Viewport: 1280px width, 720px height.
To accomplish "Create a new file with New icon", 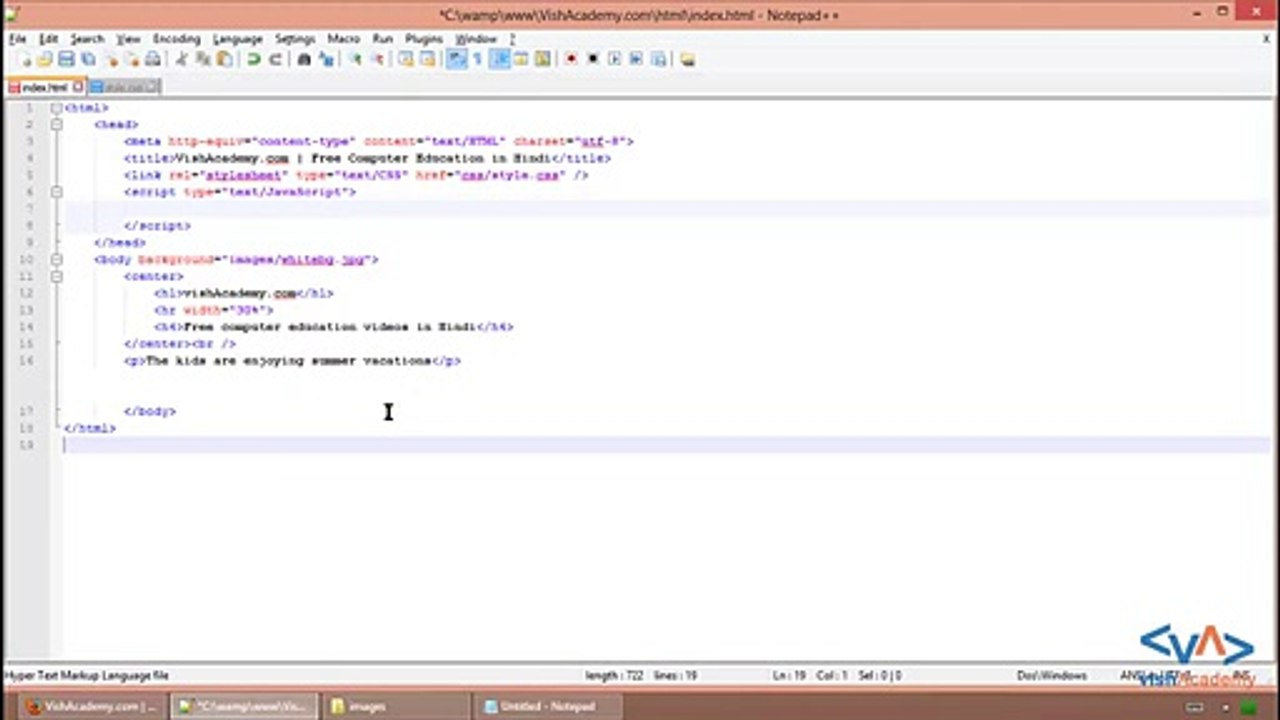I will coord(23,59).
